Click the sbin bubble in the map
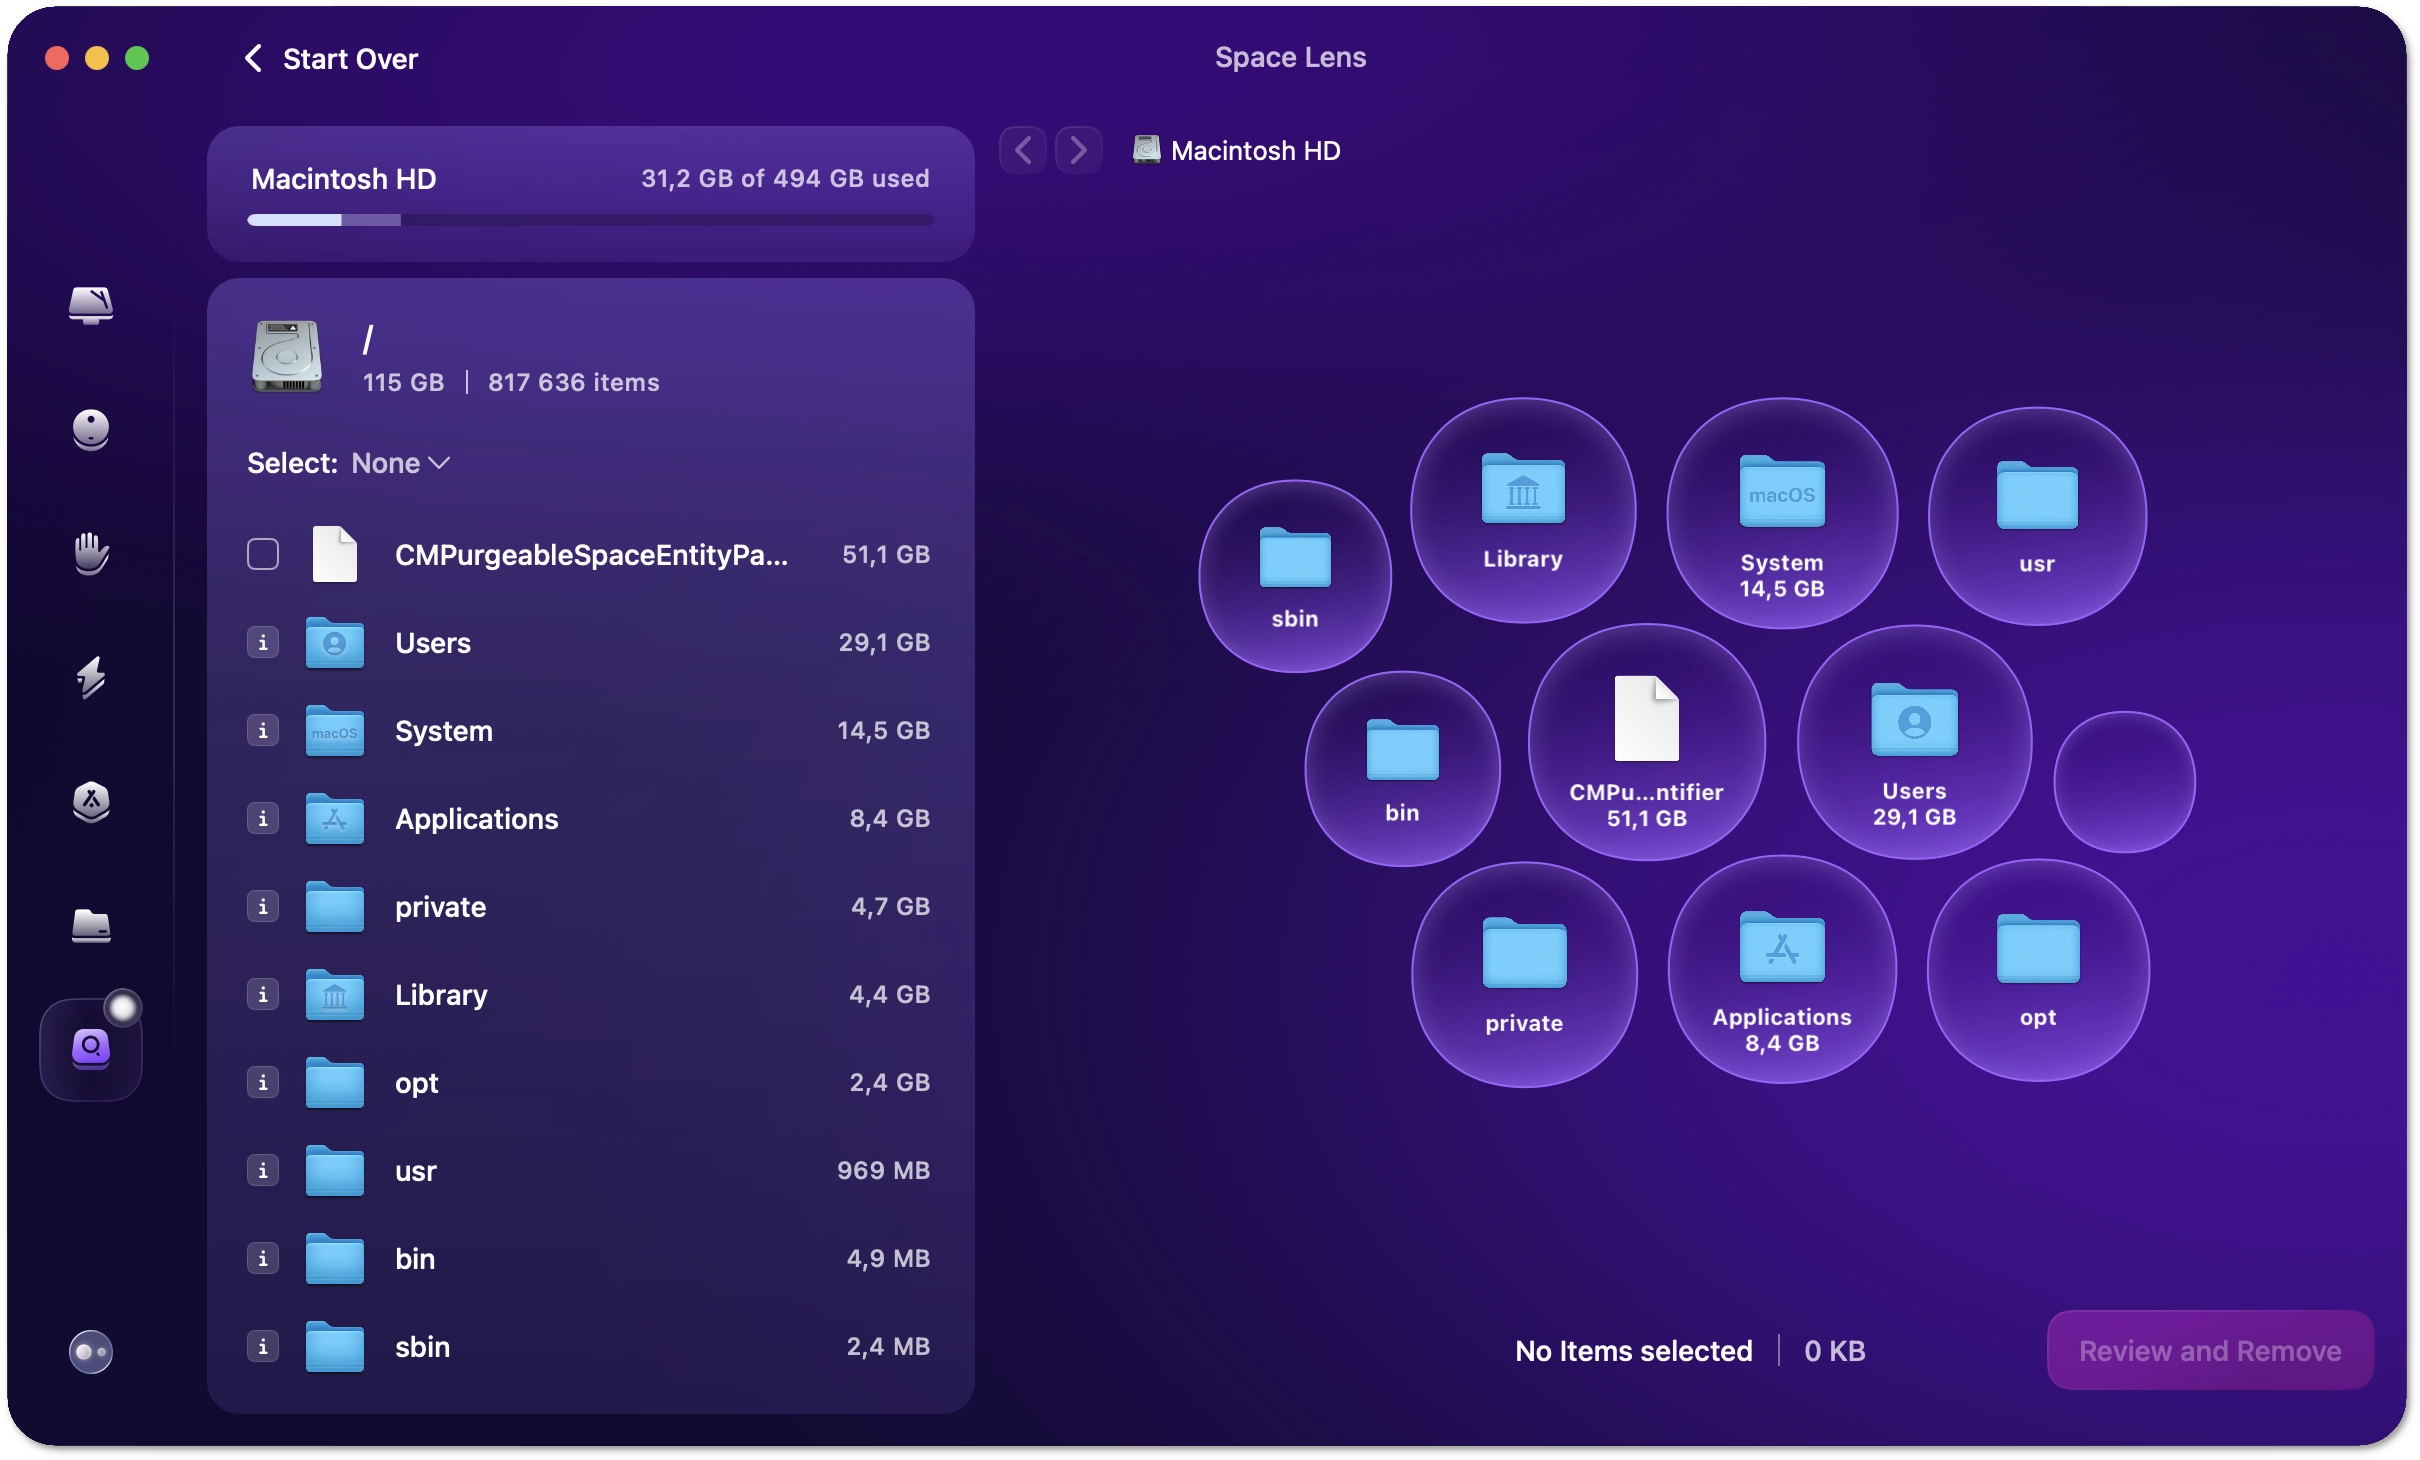This screenshot has width=2420, height=1460. tap(1295, 576)
